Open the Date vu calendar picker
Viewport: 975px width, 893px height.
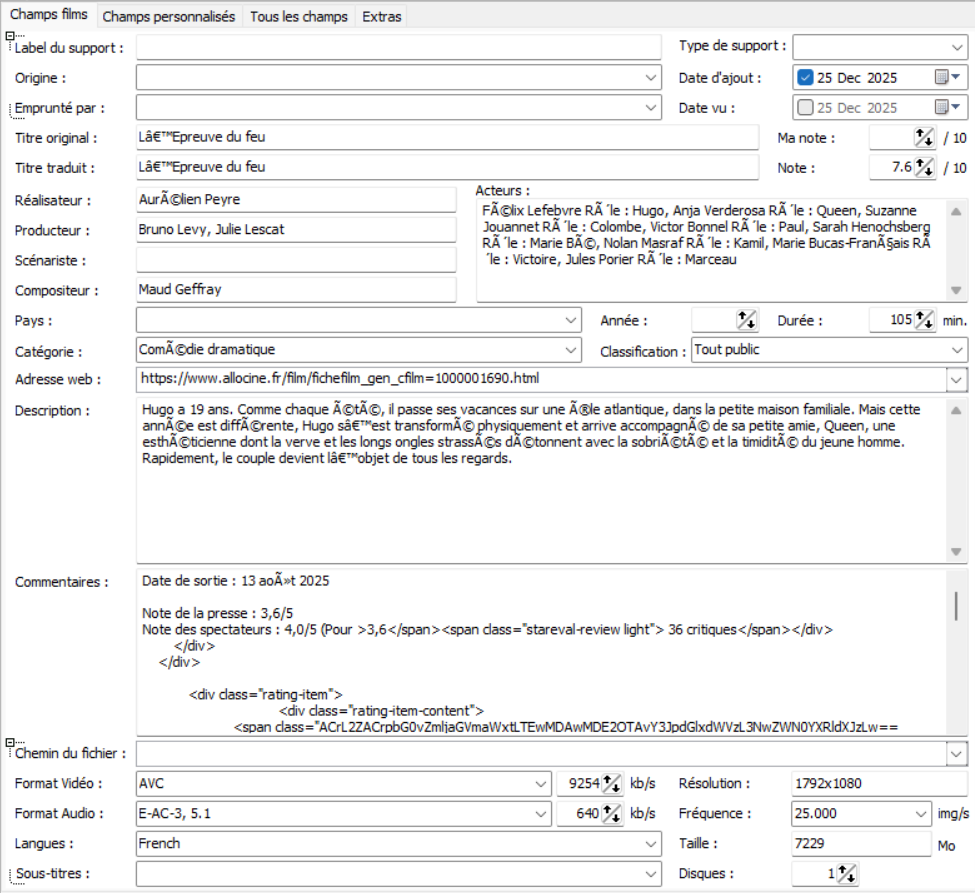click(x=949, y=107)
